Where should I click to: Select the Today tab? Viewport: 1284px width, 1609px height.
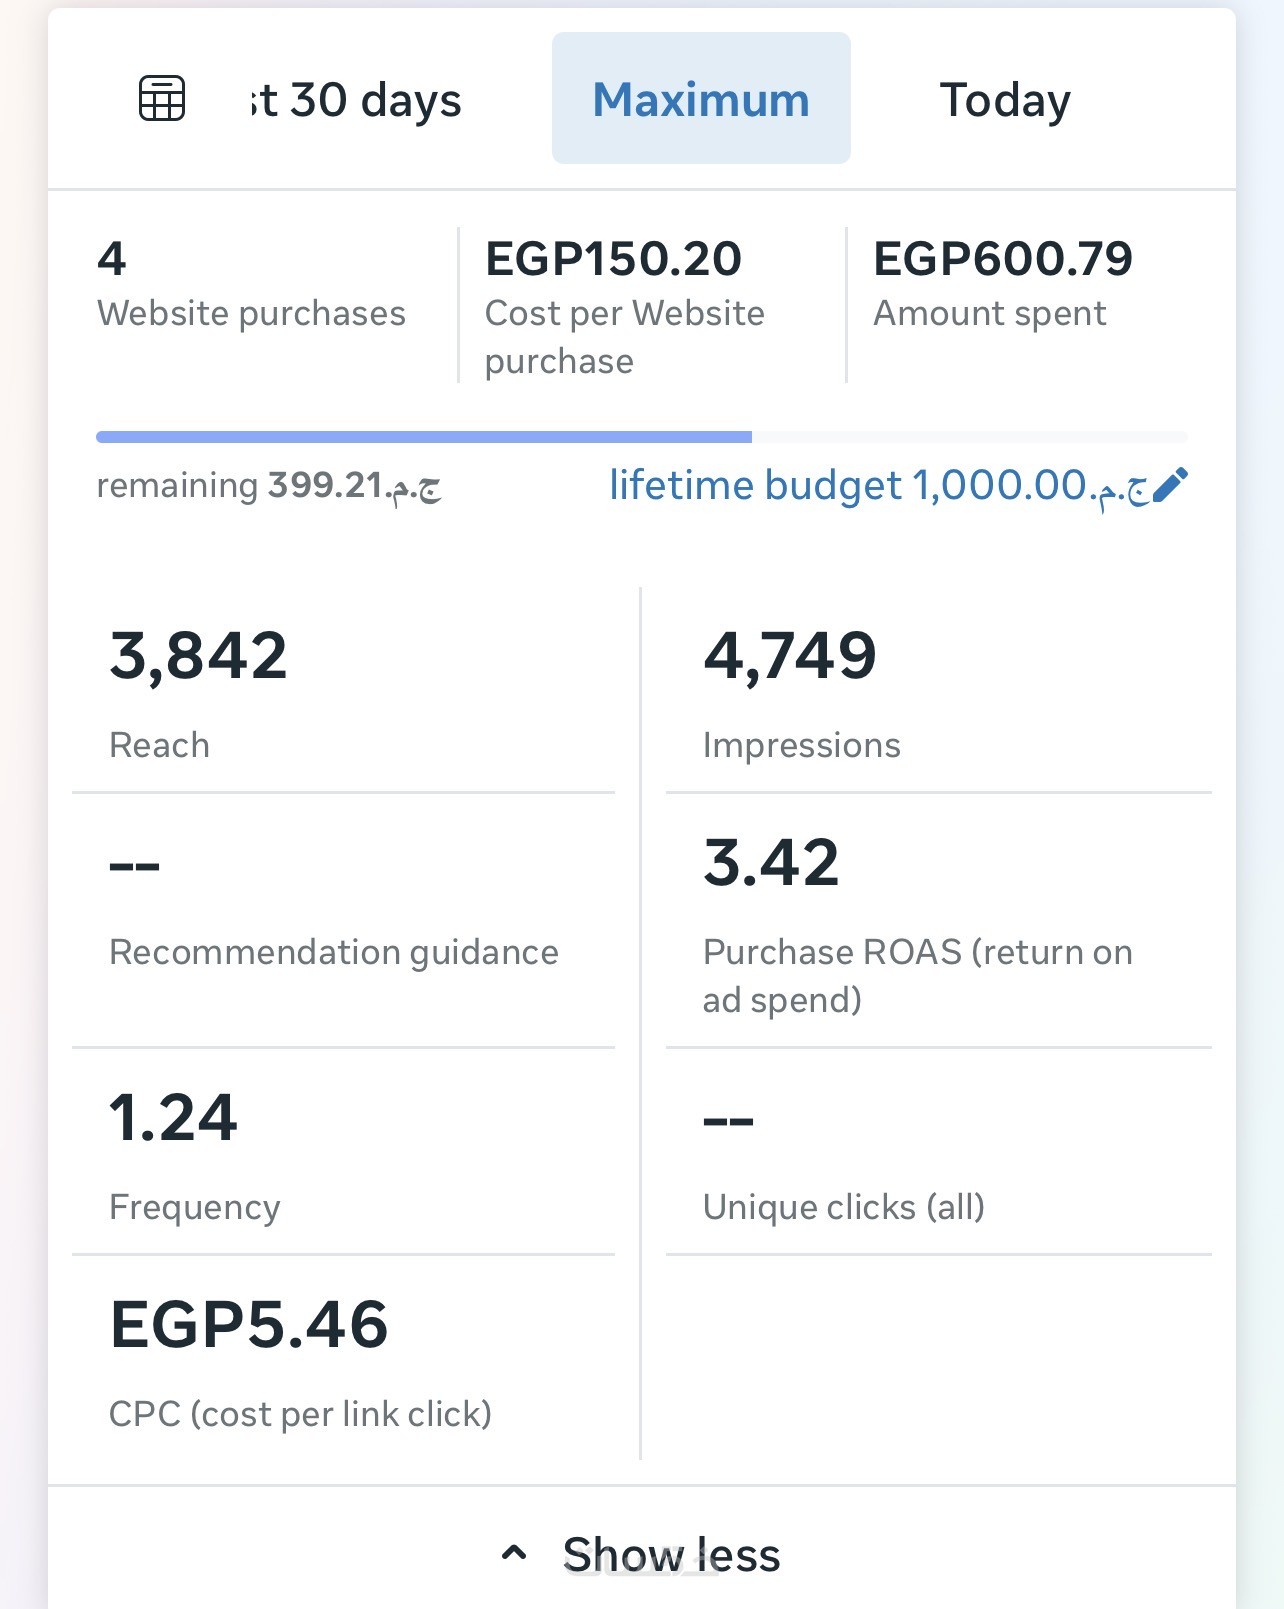point(1004,100)
